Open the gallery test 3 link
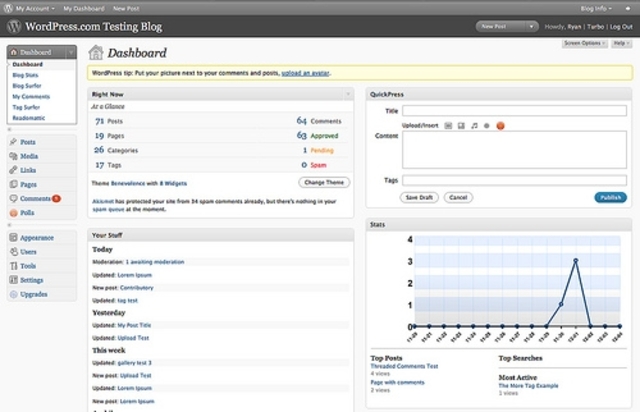 134,363
